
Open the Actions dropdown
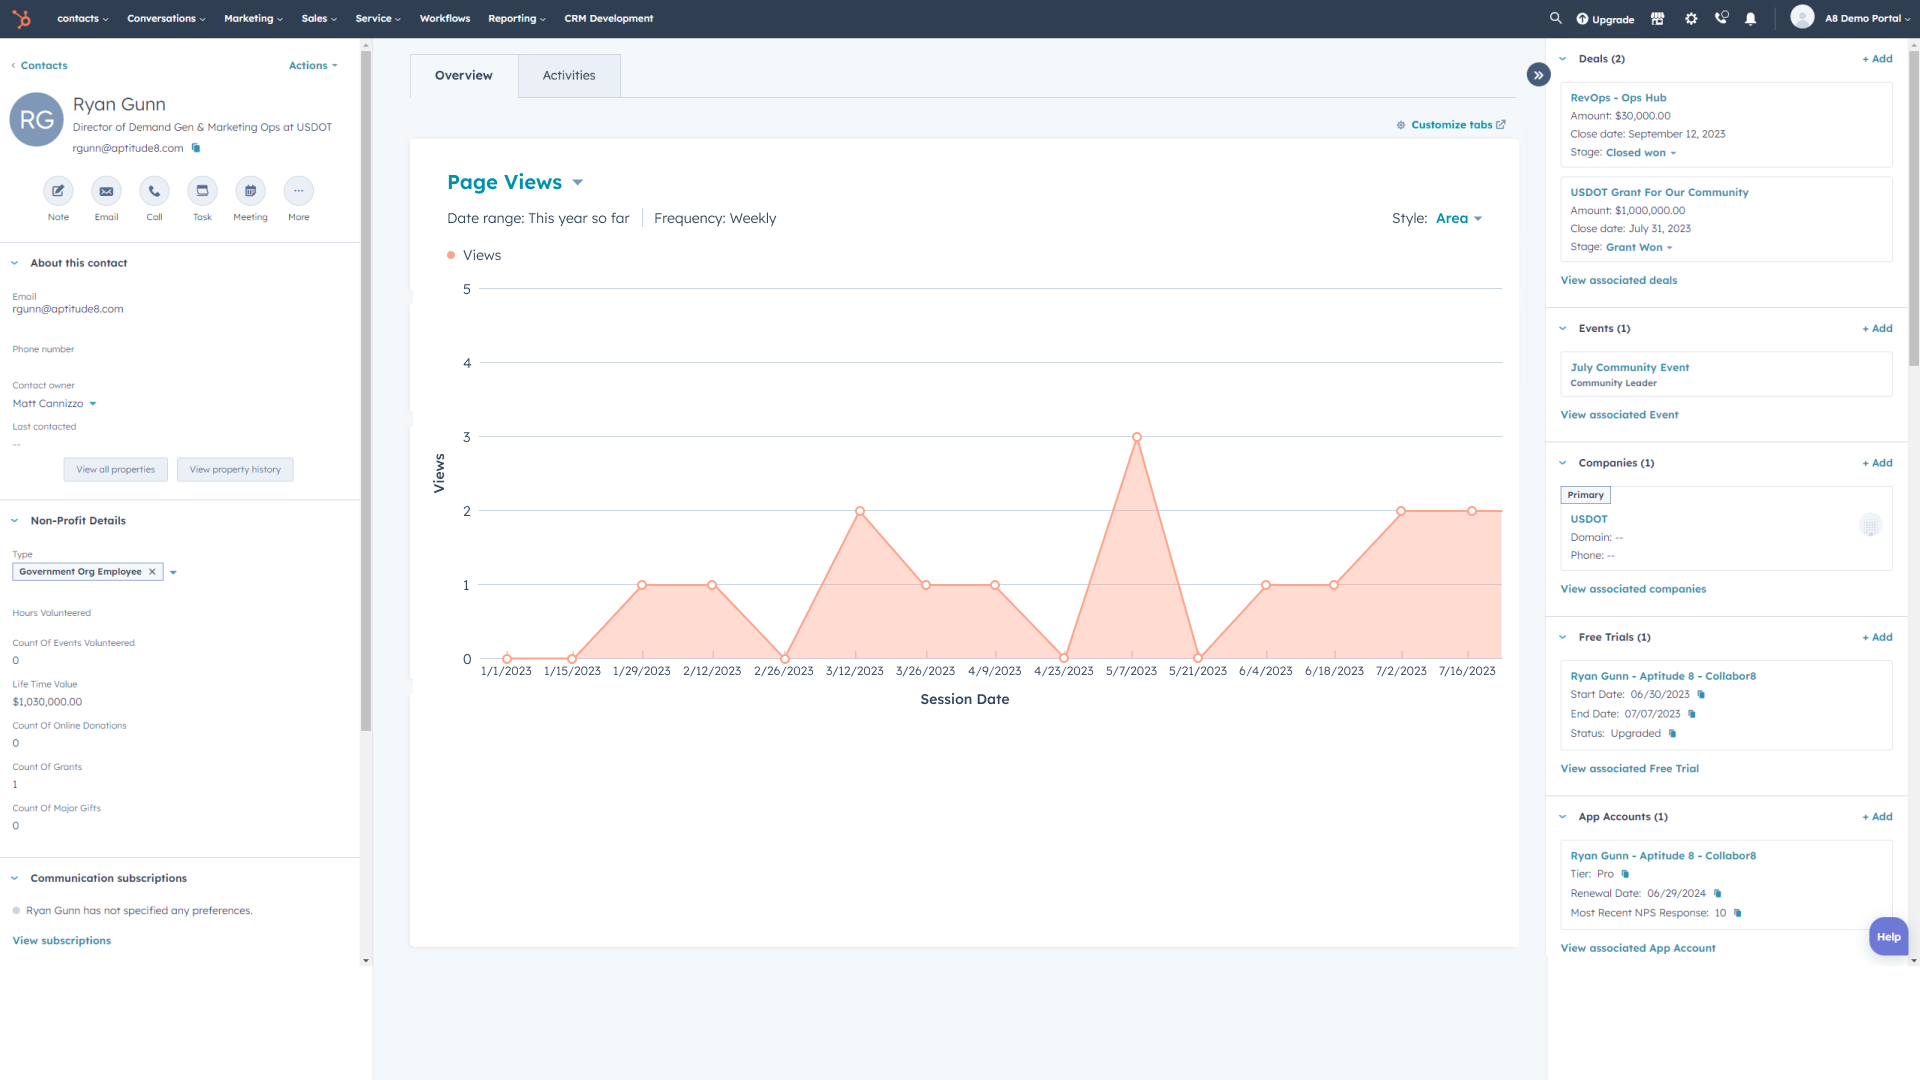313,66
